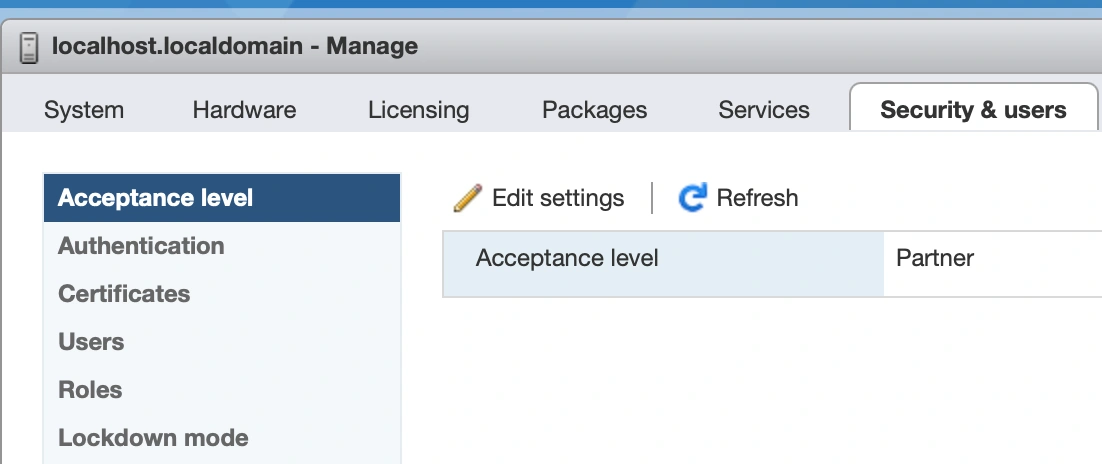1102x464 pixels.
Task: Click the blue Refresh arrow icon
Action: (x=692, y=198)
